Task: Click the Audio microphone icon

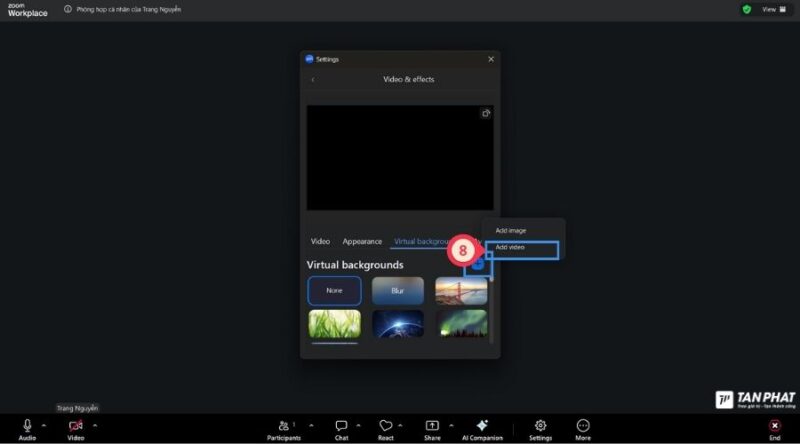Action: point(27,426)
